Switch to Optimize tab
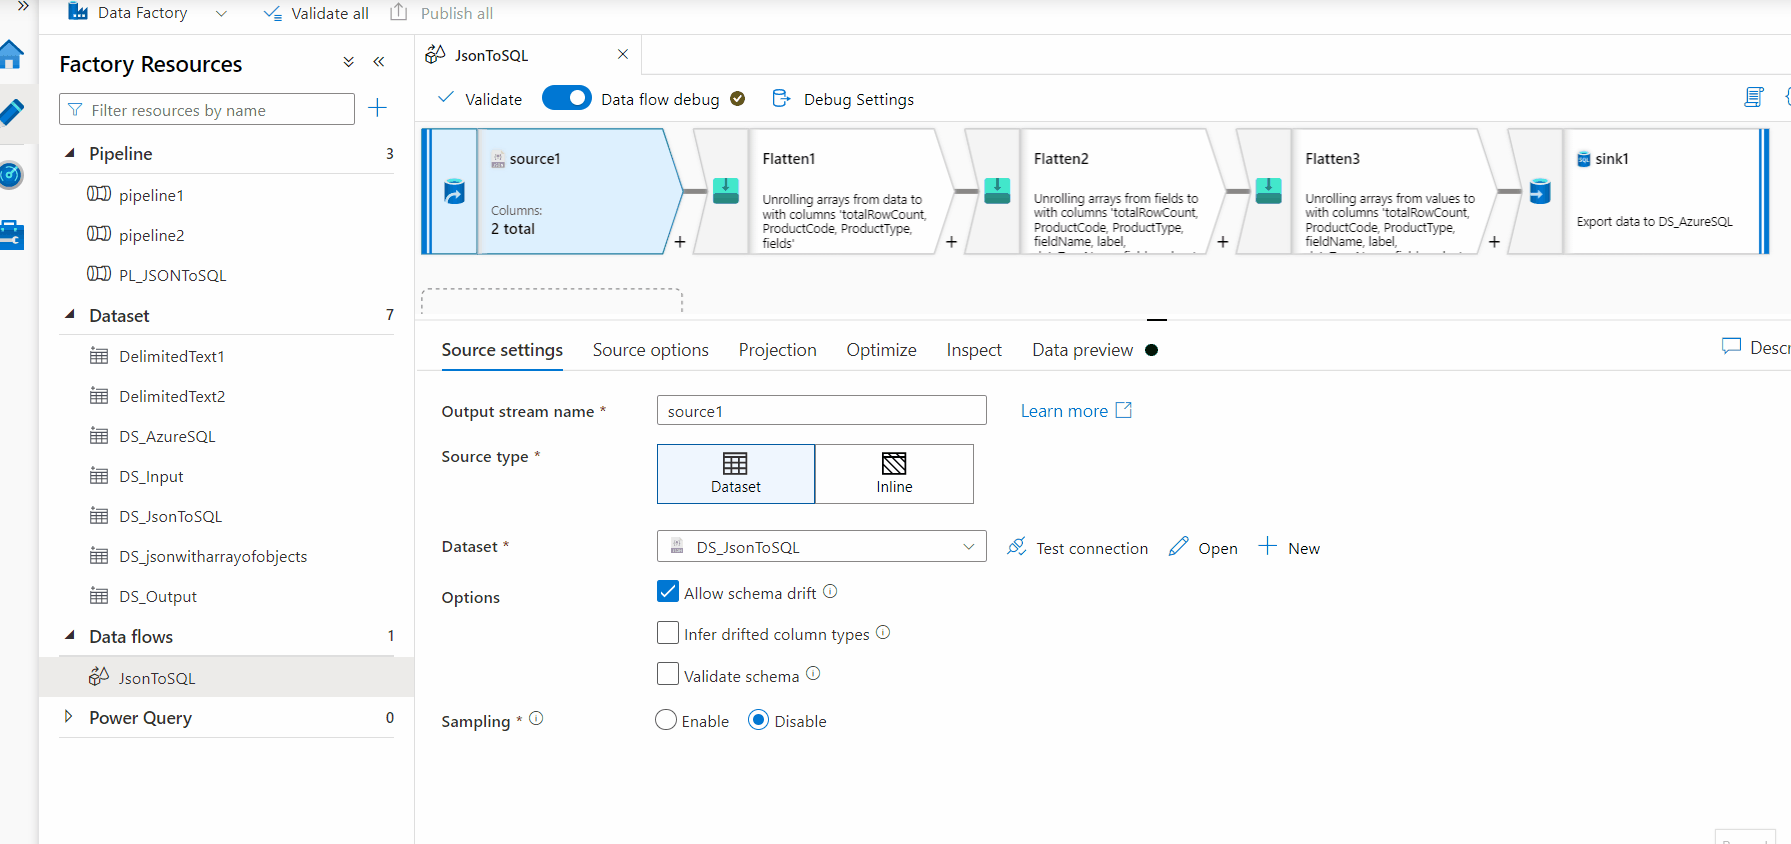Viewport: 1791px width, 844px height. click(881, 350)
